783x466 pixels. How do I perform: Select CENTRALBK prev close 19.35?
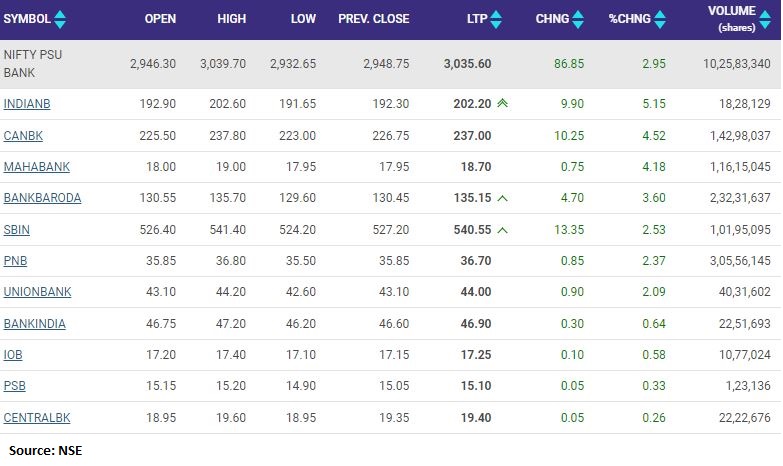394,418
